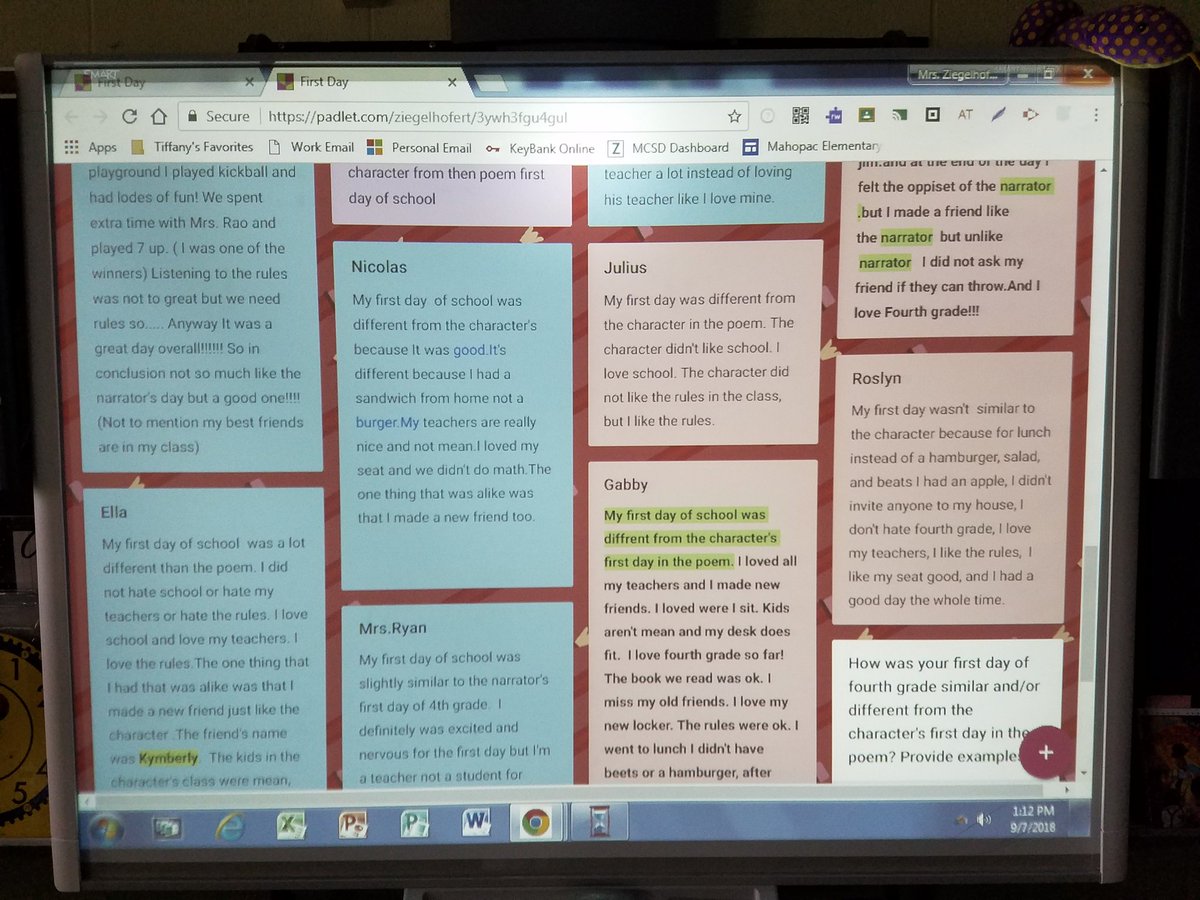This screenshot has width=1200, height=900.
Task: Open Gabby's post card
Action: [702, 622]
